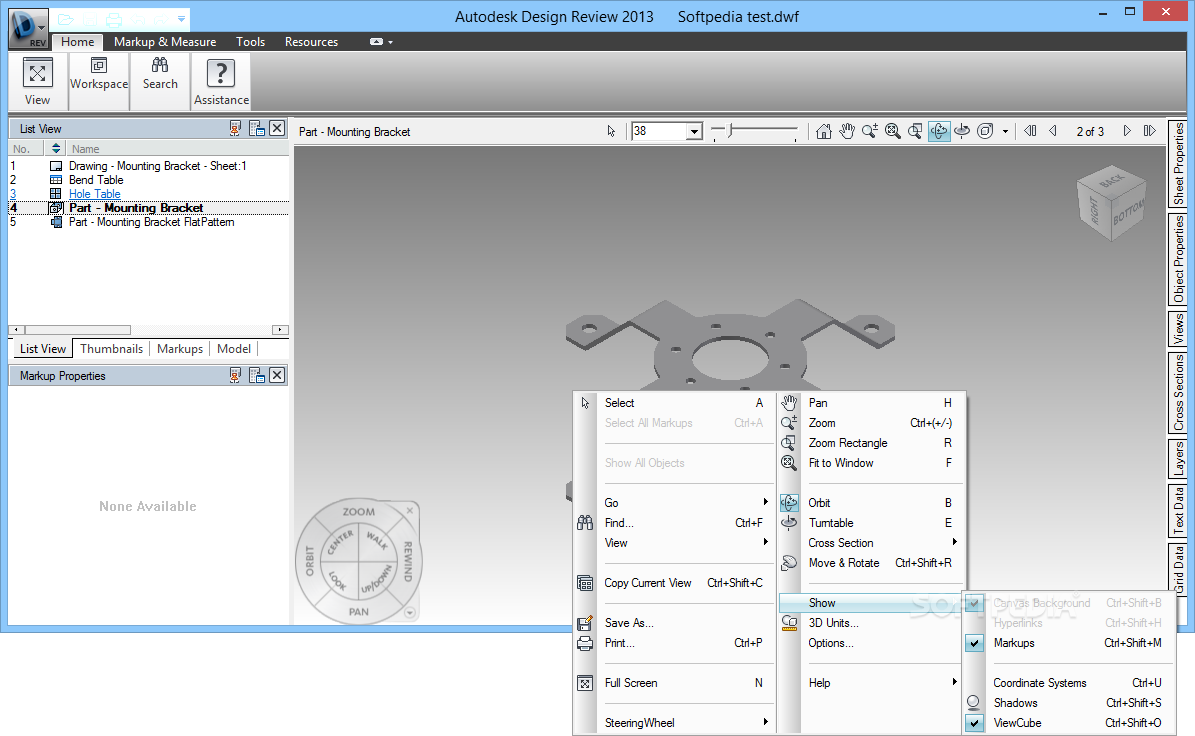The height and width of the screenshot is (736, 1195).
Task: Click the list horizontal scrollbar right arrow
Action: click(x=280, y=330)
